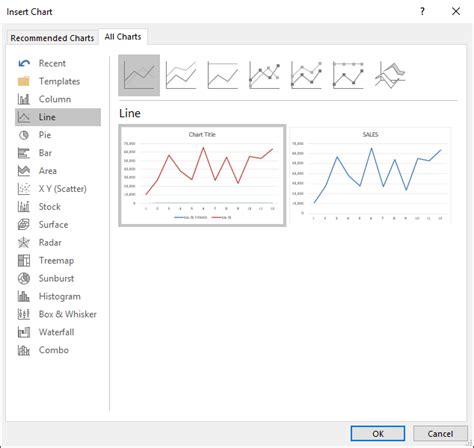Click the Cancel button
Screen dimensions: 474x448
440,434
